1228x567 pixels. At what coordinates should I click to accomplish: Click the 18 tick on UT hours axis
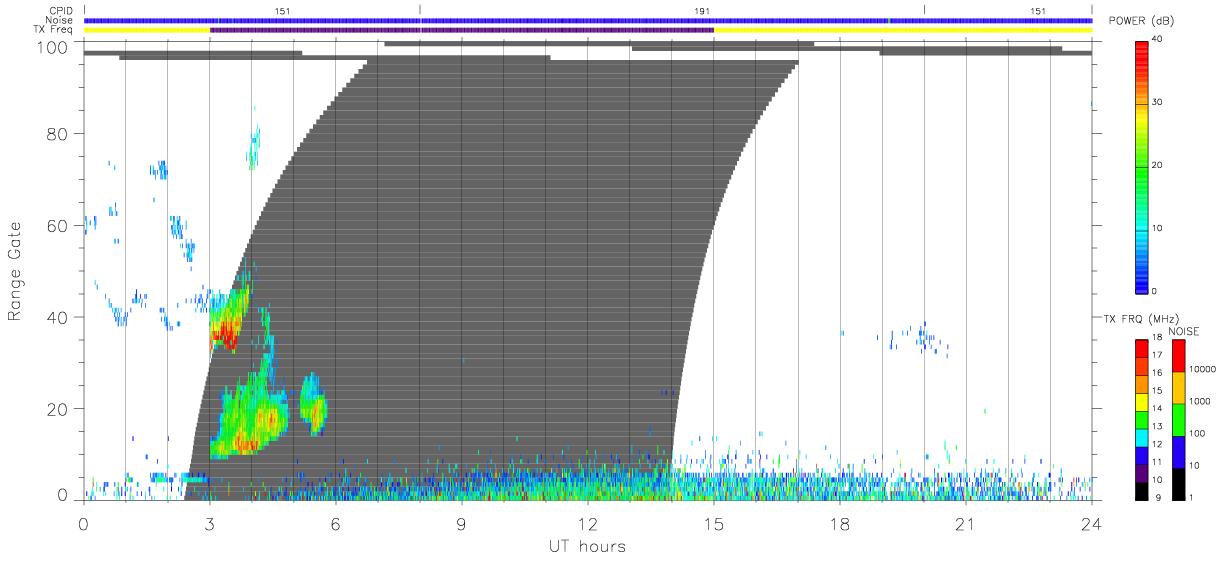(840, 522)
